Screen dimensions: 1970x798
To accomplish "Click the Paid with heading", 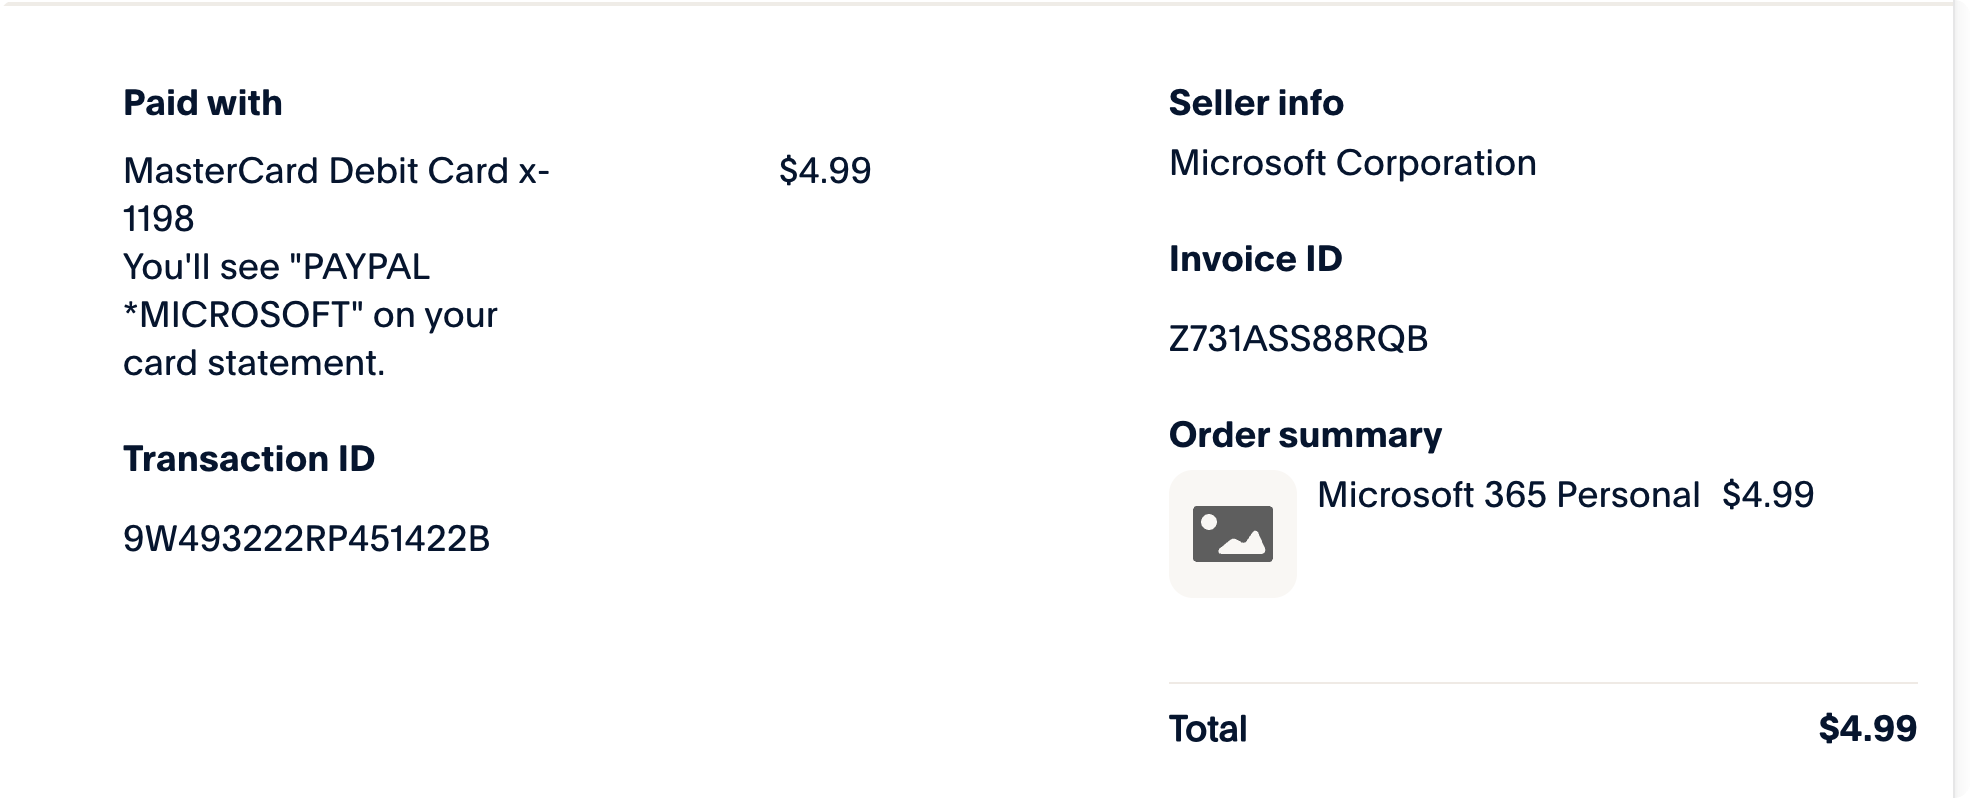I will tap(203, 103).
